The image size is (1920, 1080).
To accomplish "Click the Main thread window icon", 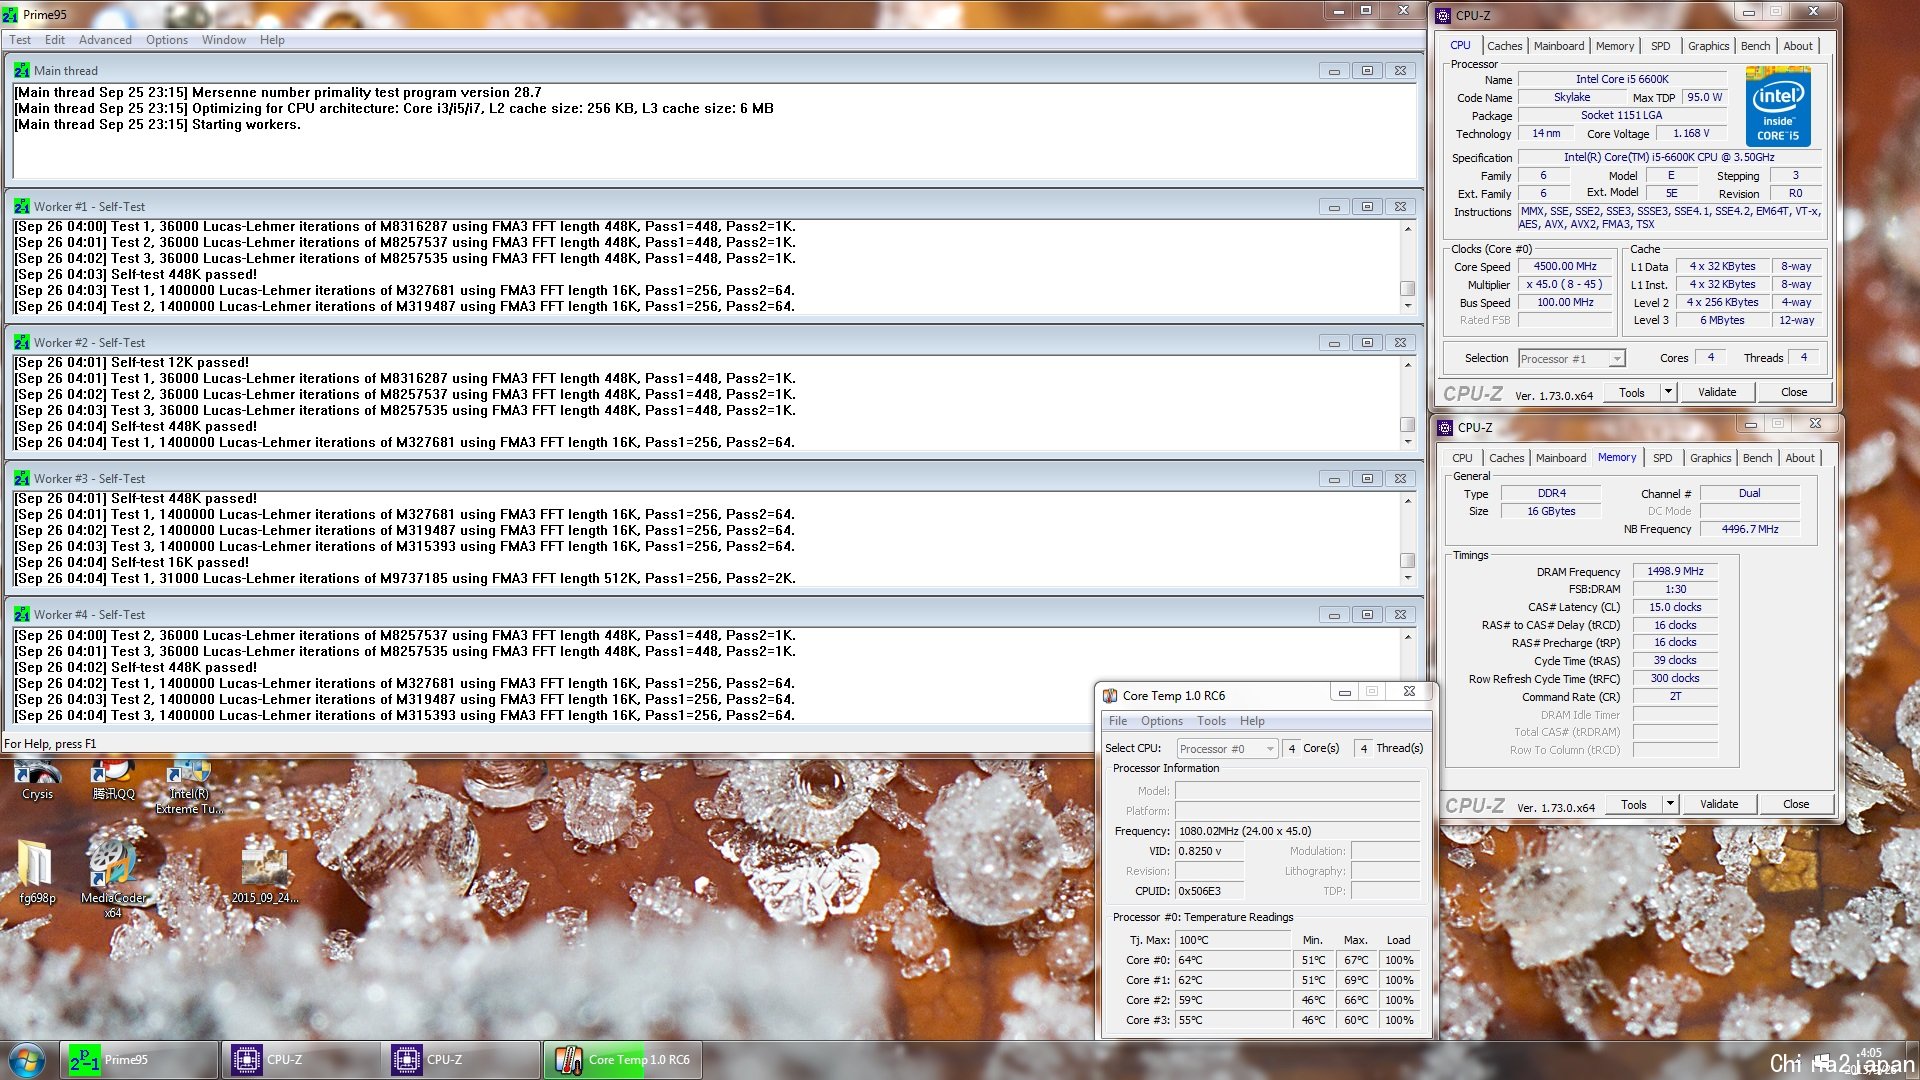I will coord(22,71).
